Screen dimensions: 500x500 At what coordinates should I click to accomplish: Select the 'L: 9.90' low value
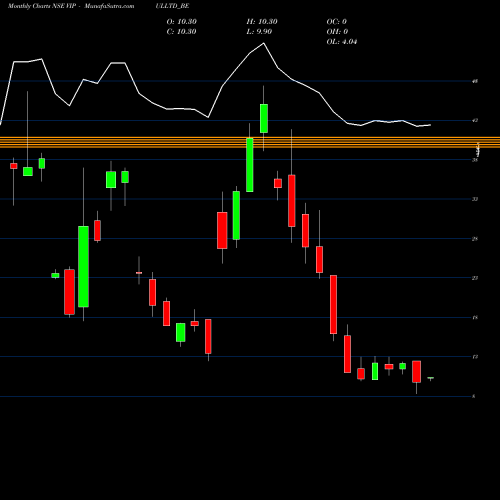259,32
